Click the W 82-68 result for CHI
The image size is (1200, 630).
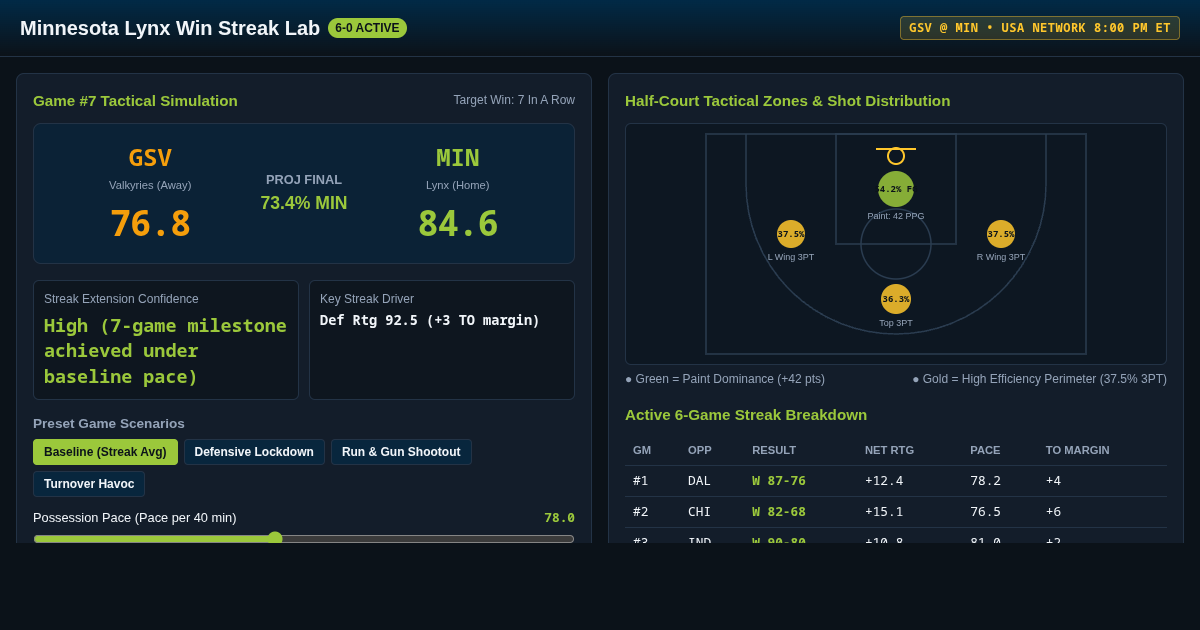coord(779,512)
